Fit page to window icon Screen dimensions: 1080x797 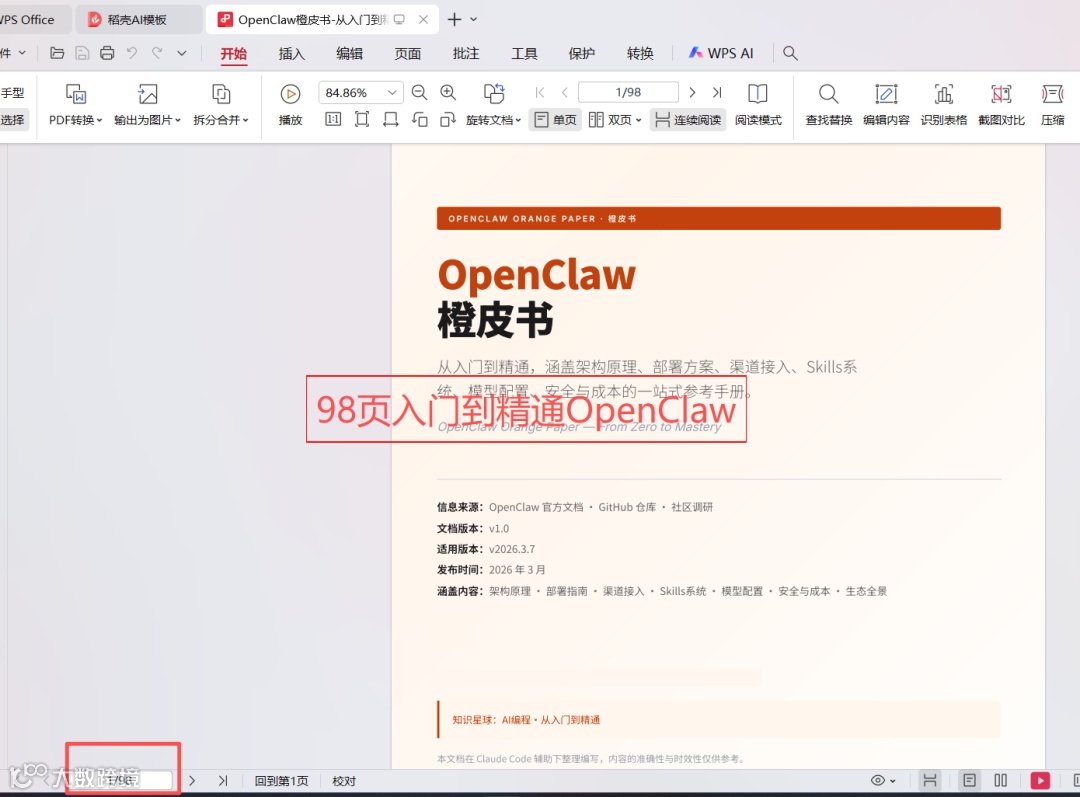click(362, 120)
